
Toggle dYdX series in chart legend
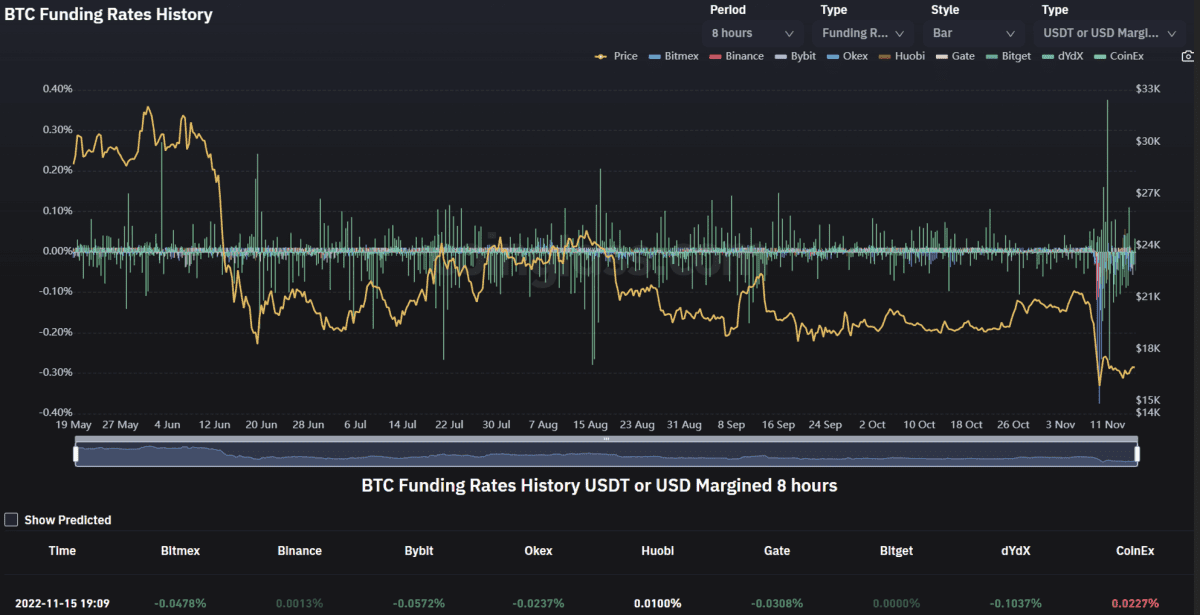pos(1062,56)
